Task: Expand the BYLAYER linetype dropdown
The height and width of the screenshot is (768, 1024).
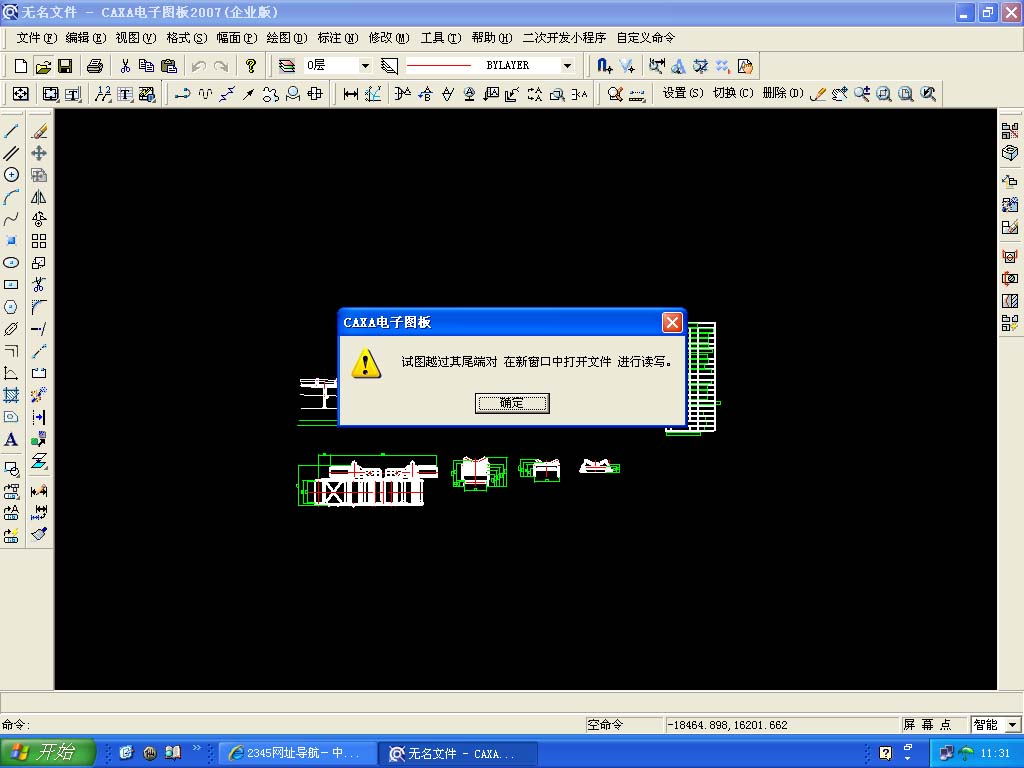Action: click(567, 65)
